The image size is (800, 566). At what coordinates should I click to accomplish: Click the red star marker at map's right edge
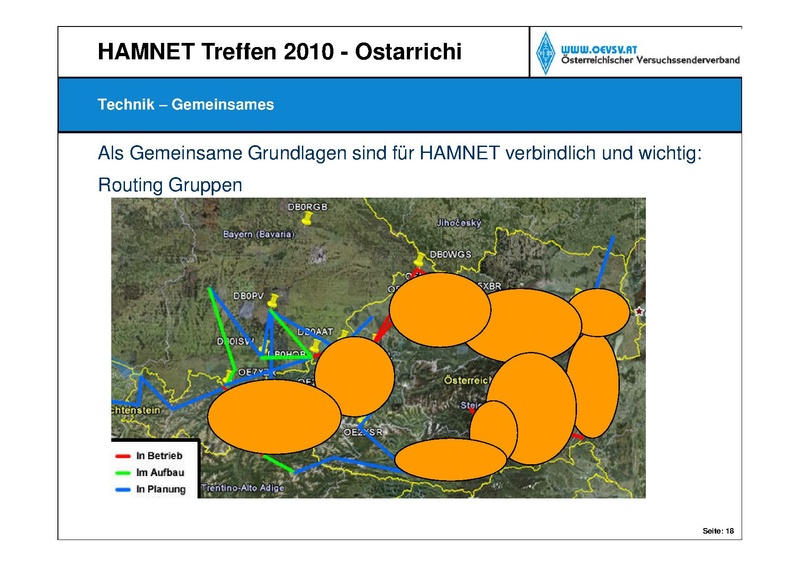pos(639,311)
